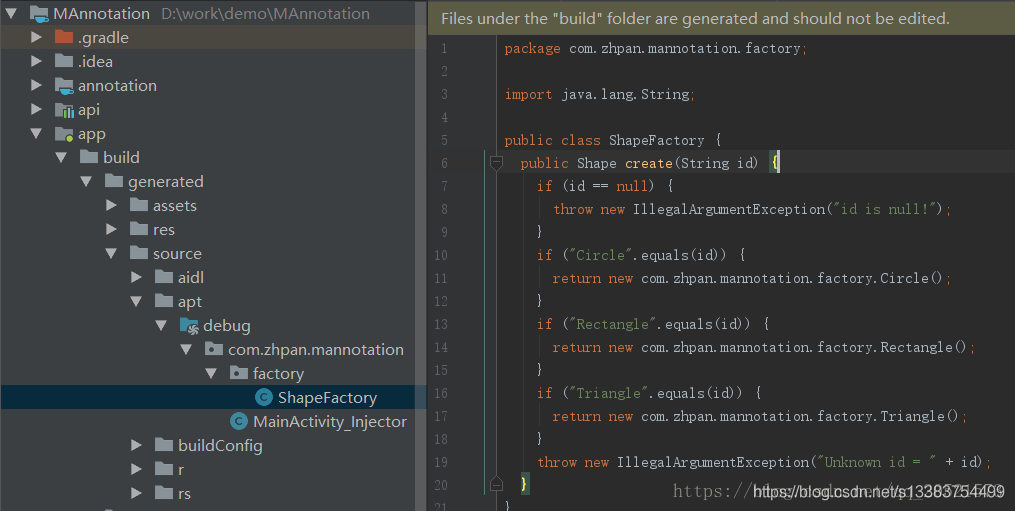Expand the aidl folder
The width and height of the screenshot is (1015, 511).
(x=136, y=277)
